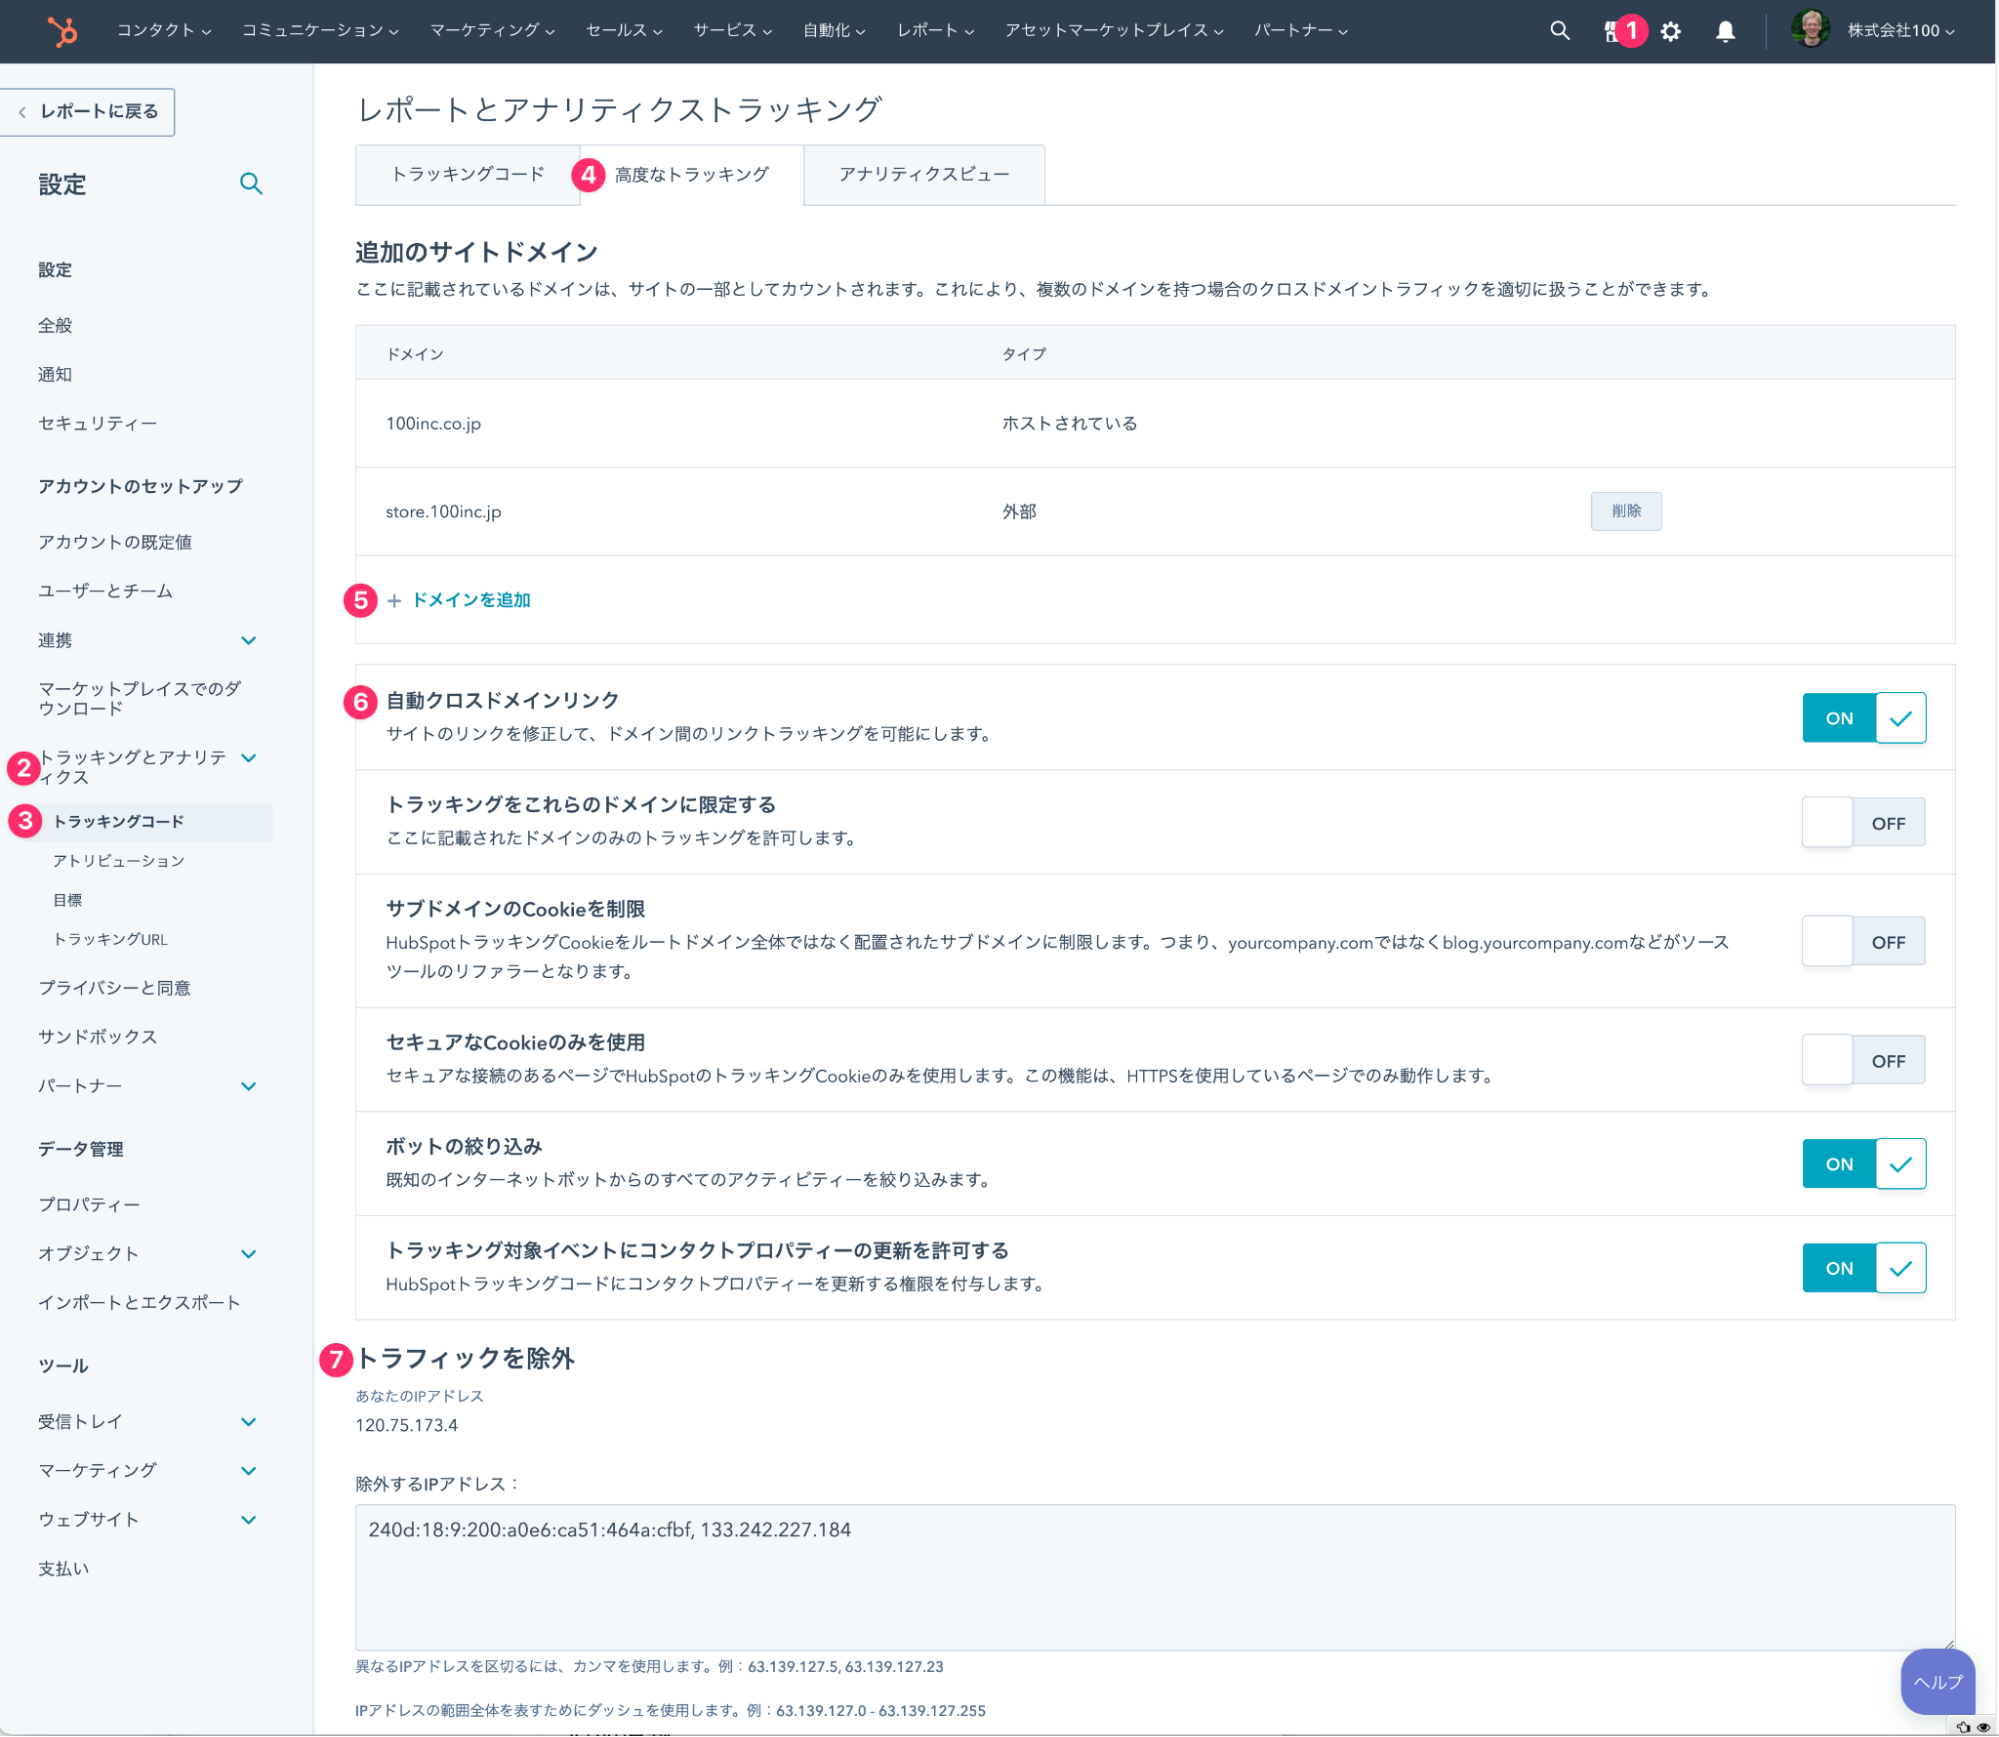
Task: Expand the オブジェクト sidebar section
Action: pyautogui.click(x=248, y=1254)
